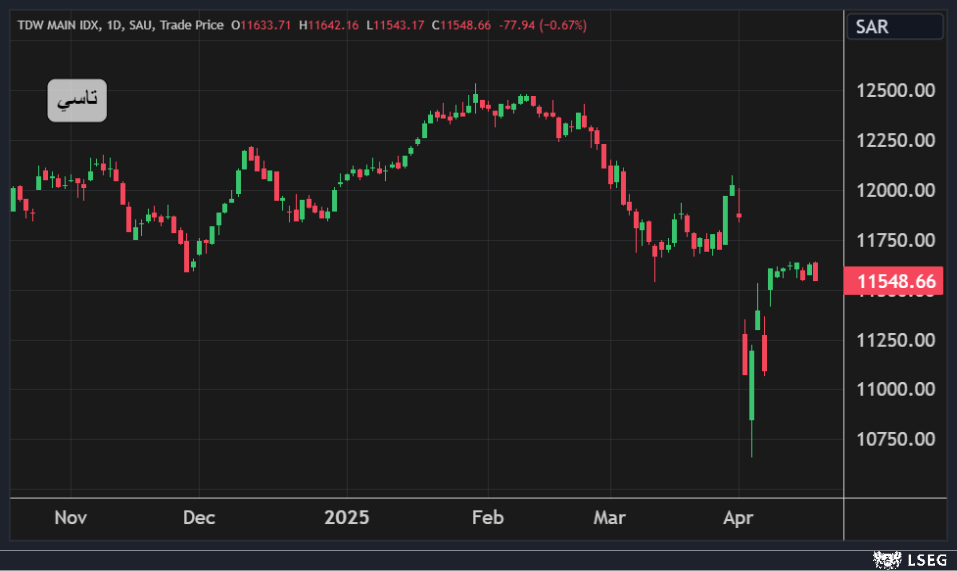Select the Mar marker on time axis

click(x=609, y=518)
